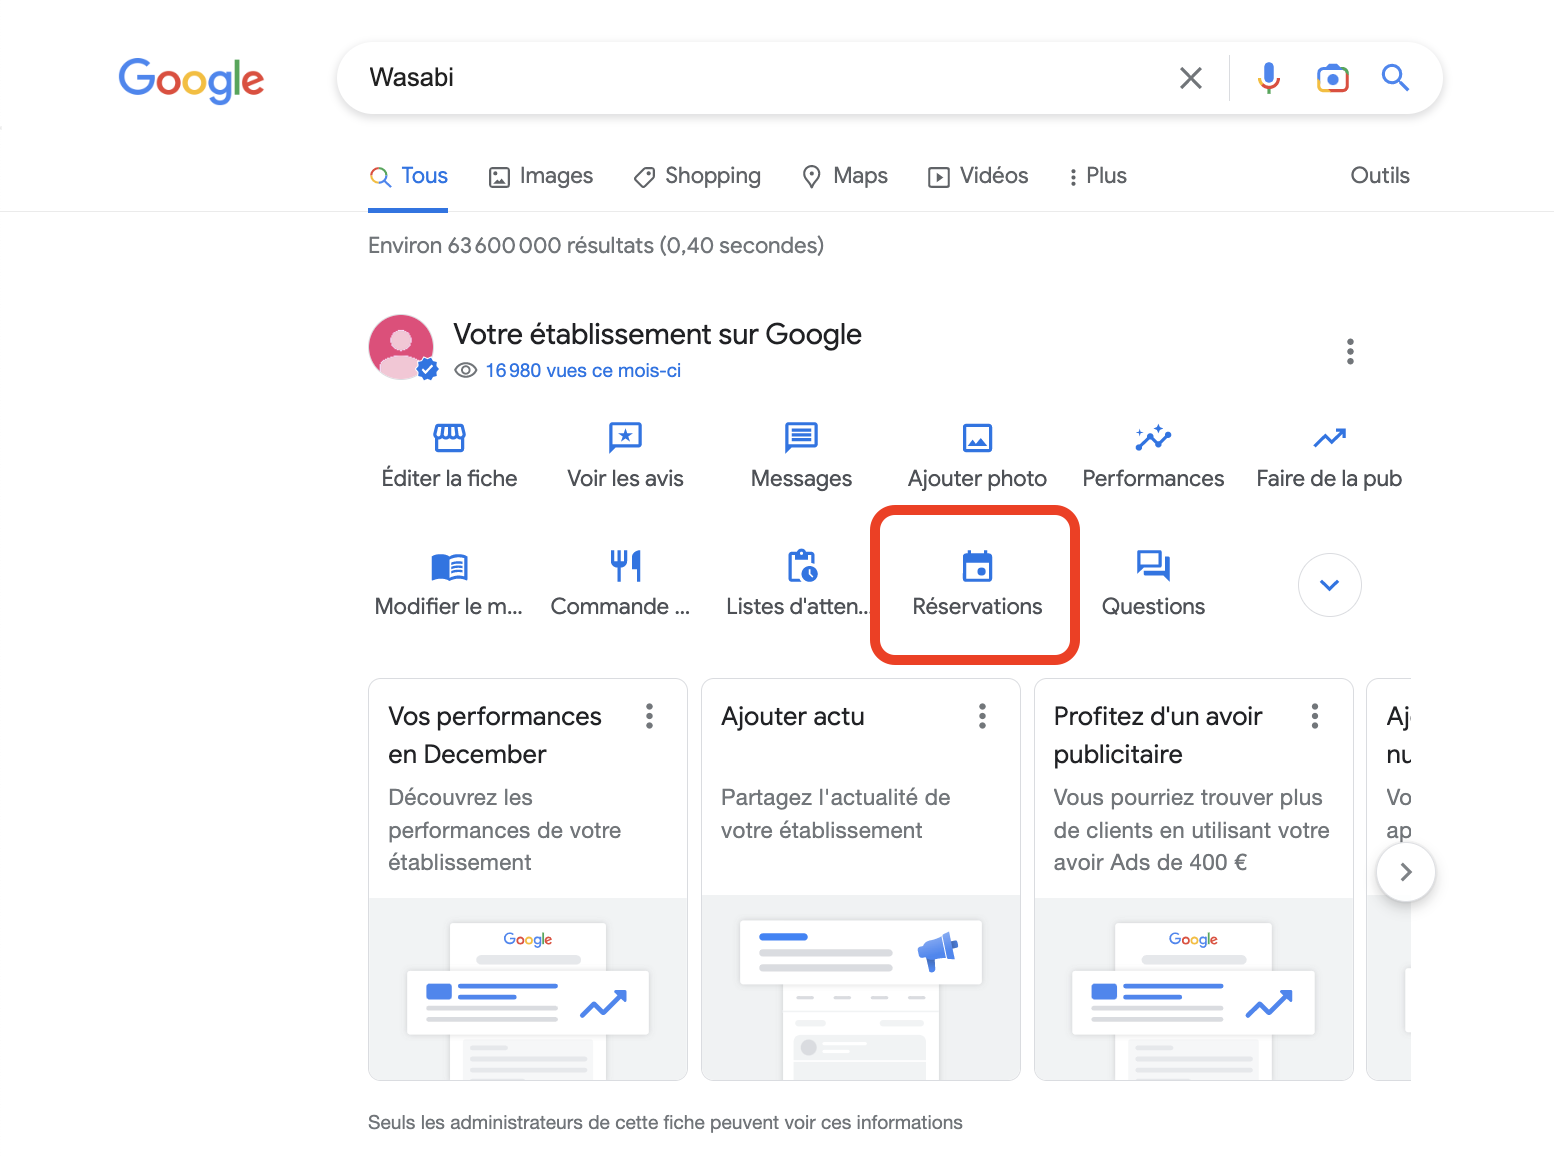Expand more actions with chevron button

(1329, 585)
